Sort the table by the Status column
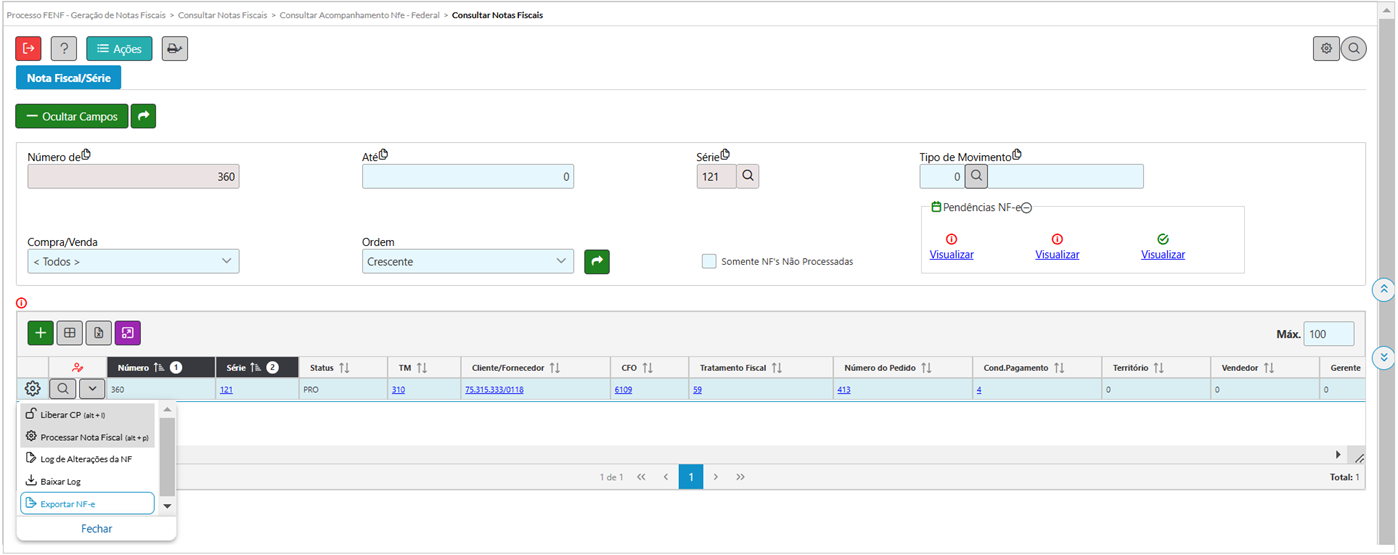Screen dimensions: 1398x555 coord(345,368)
